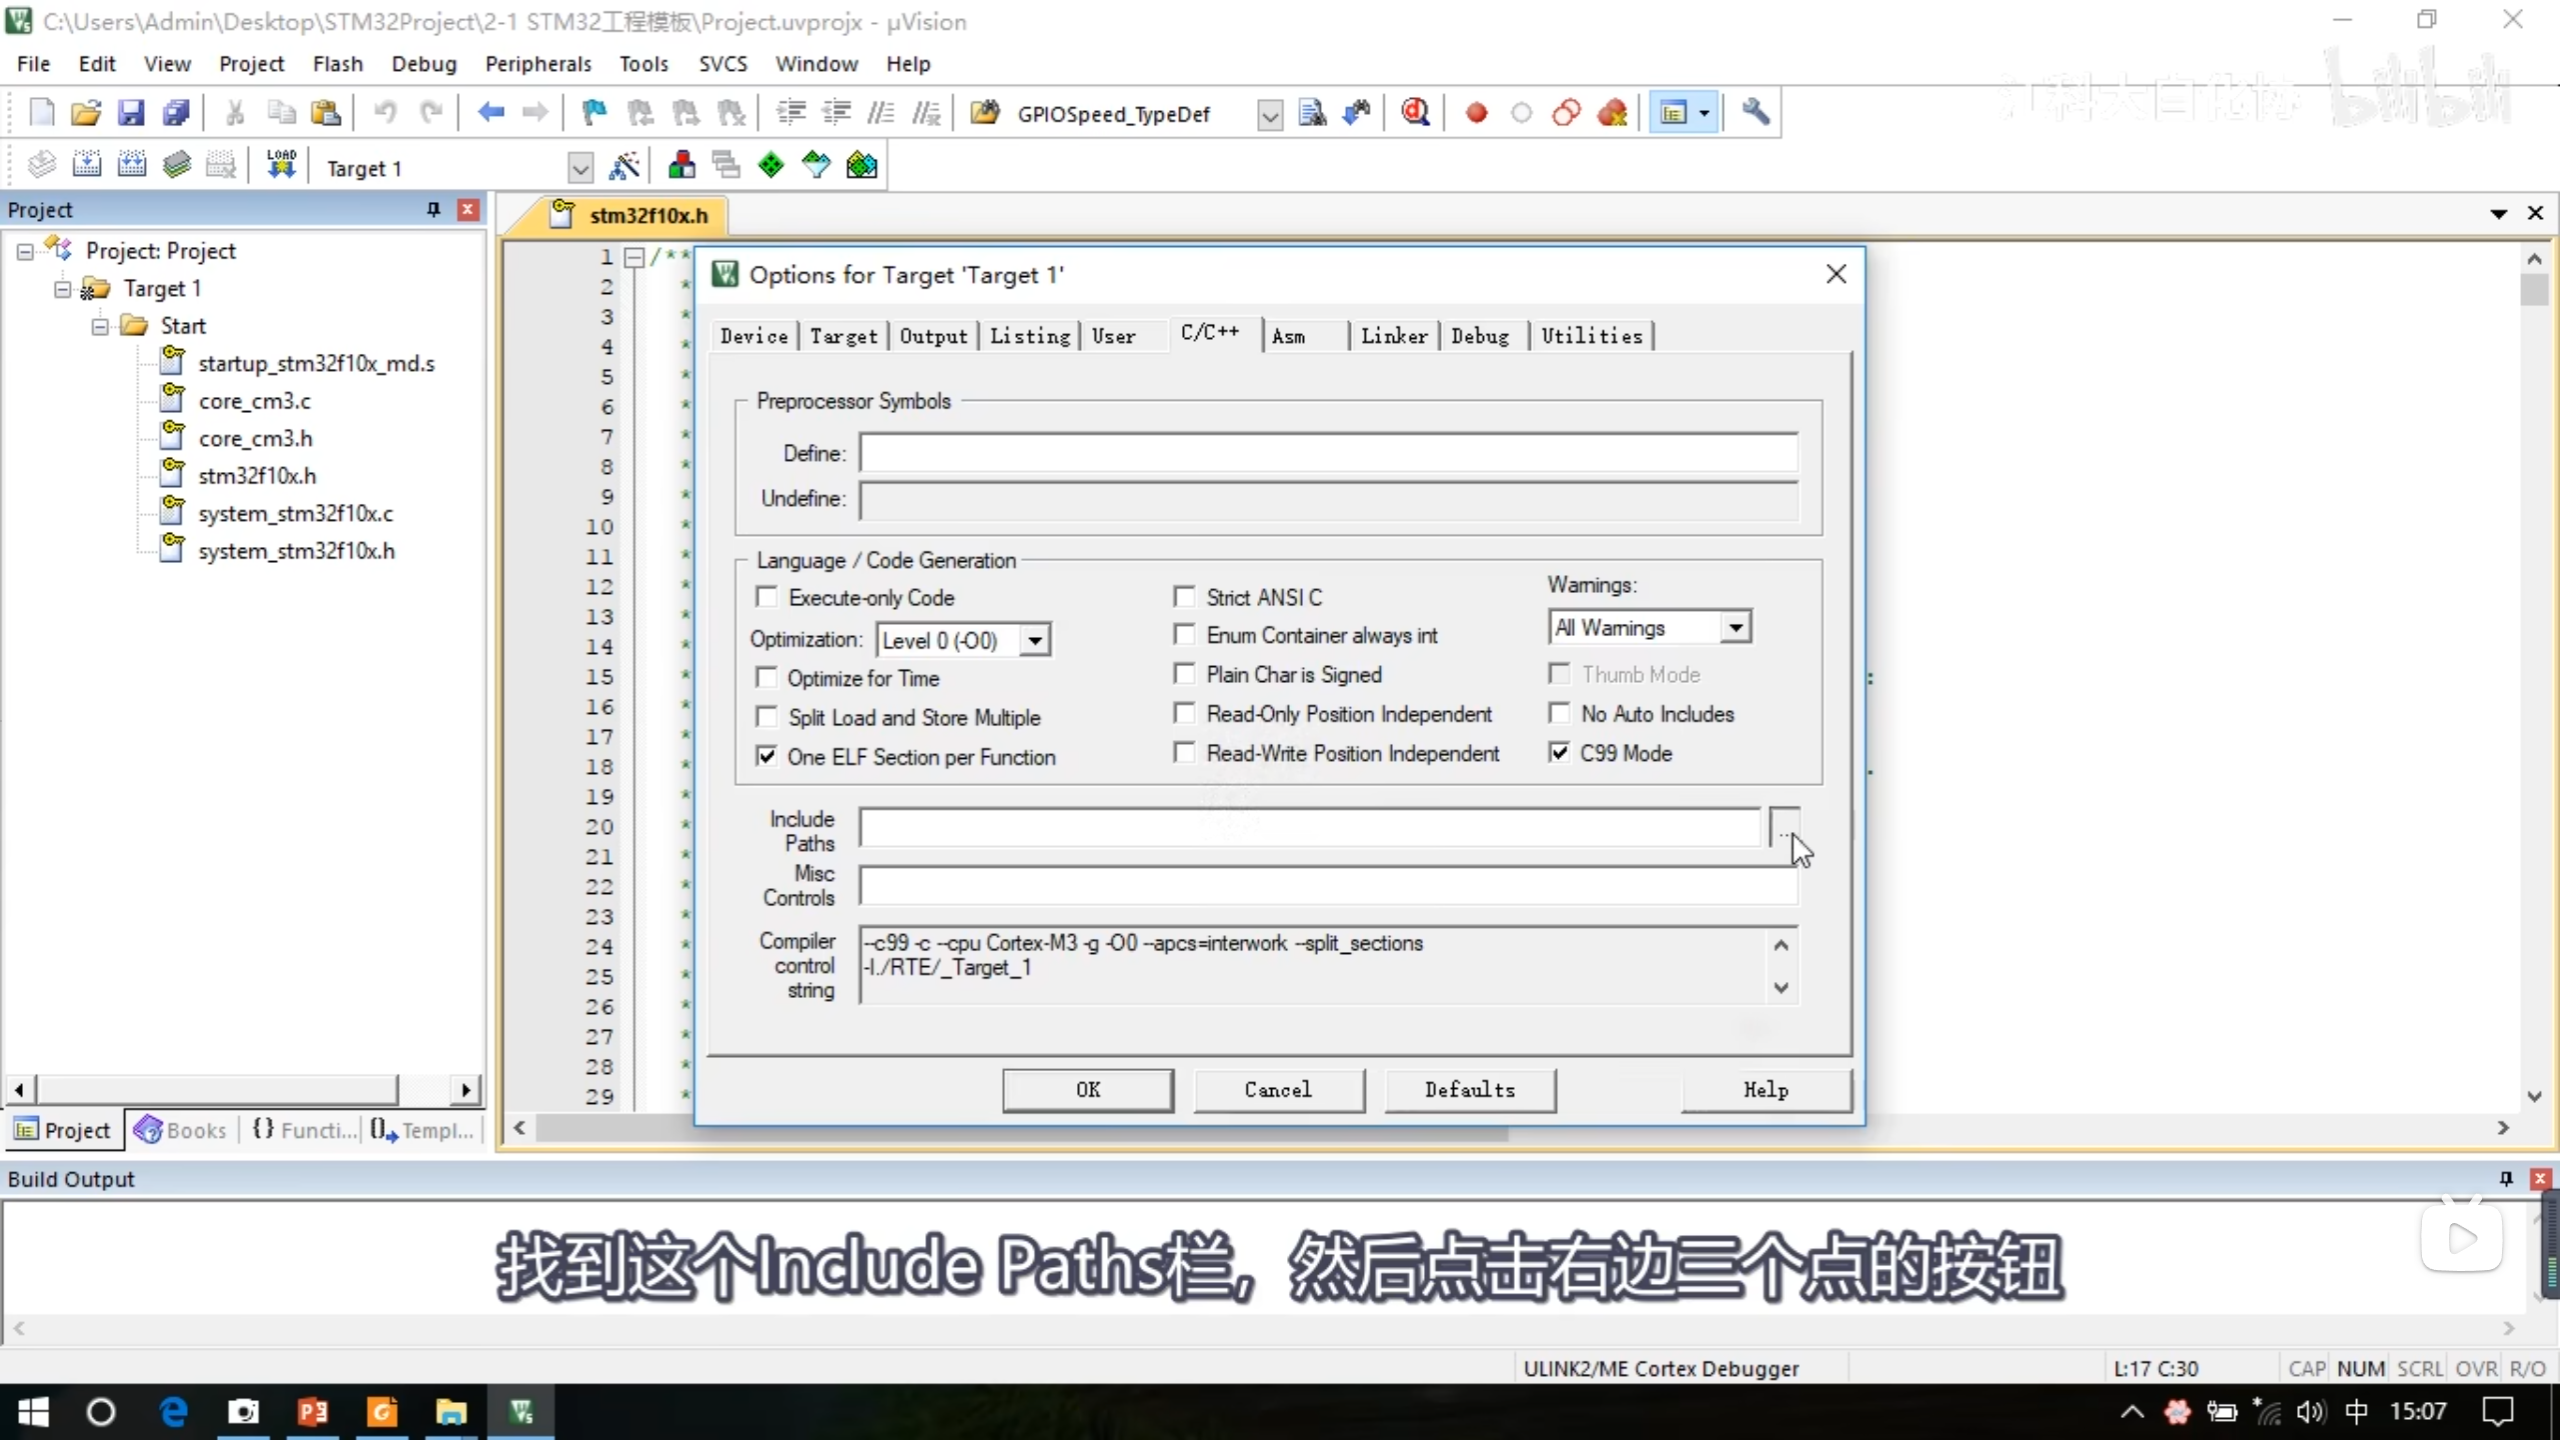Toggle One ELF Section per Function
The width and height of the screenshot is (2560, 1440).
pos(767,757)
